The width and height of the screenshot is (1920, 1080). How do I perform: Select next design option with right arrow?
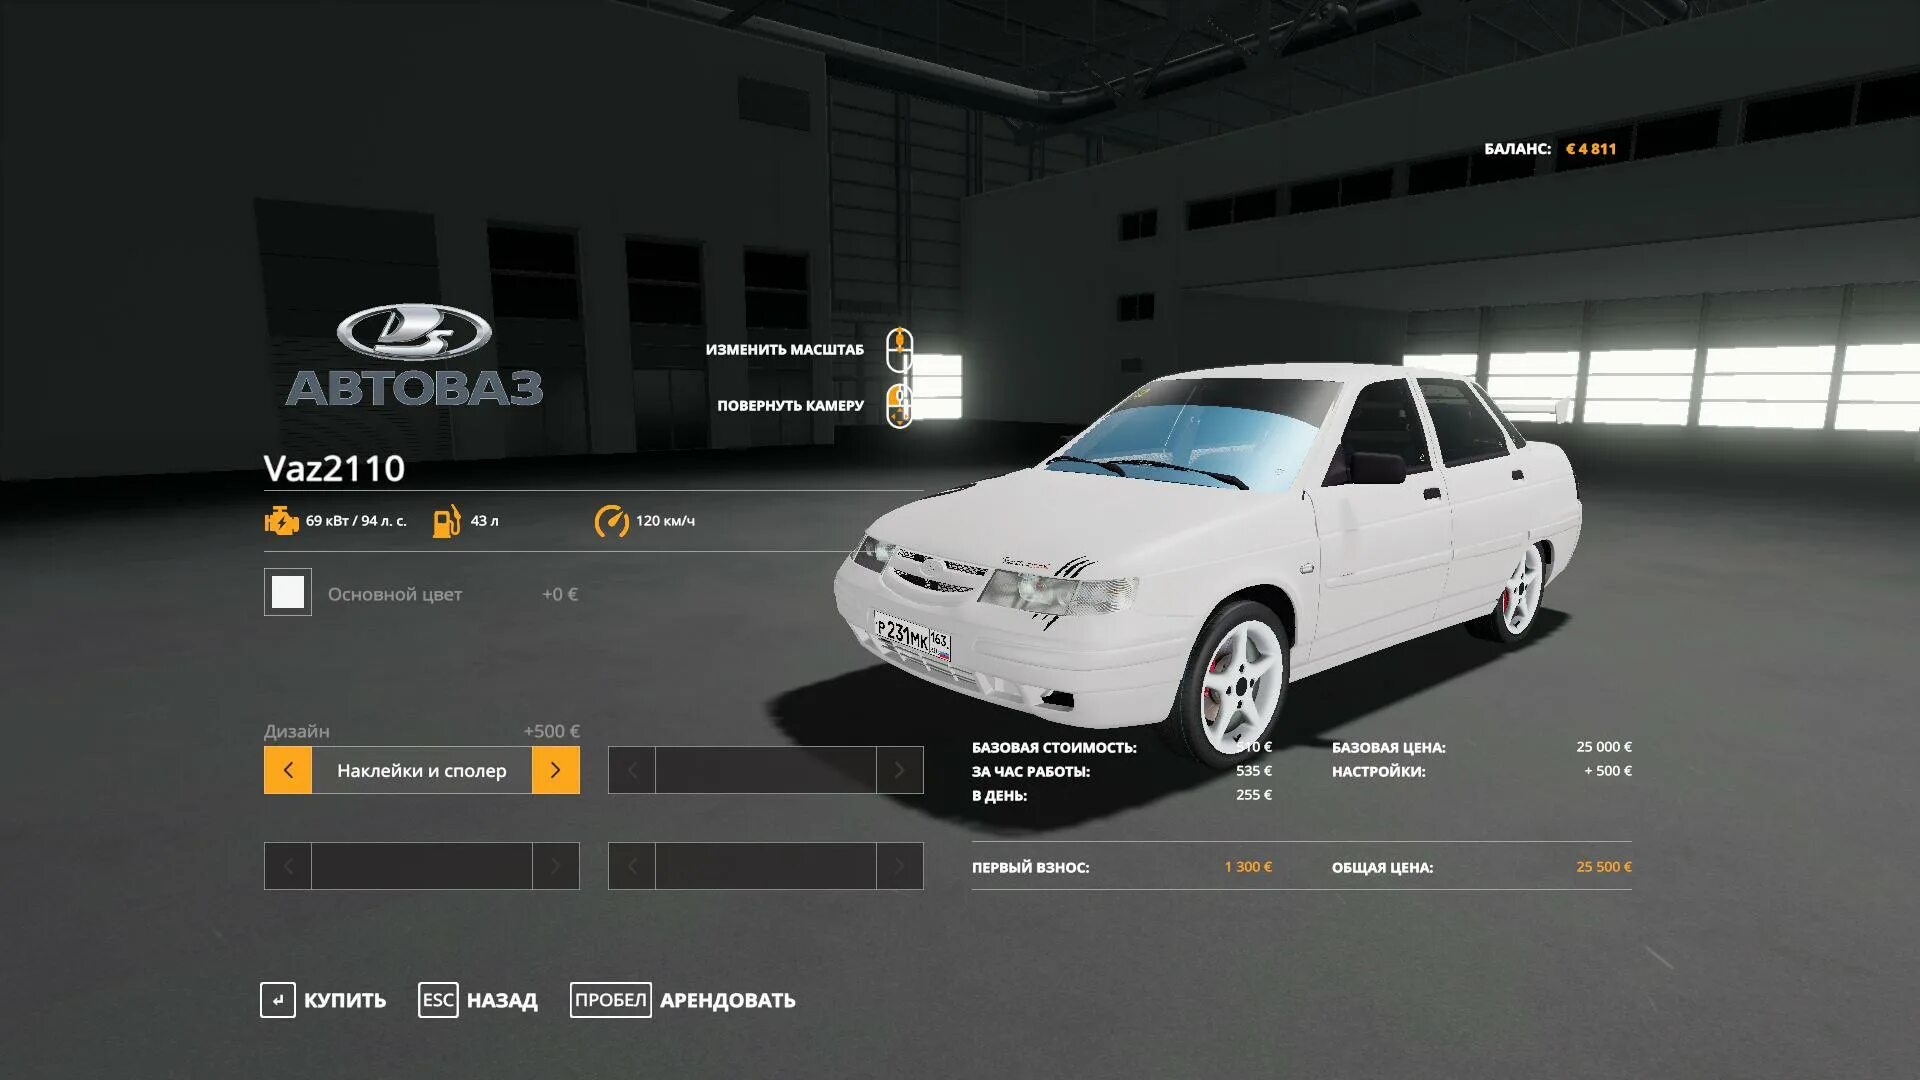click(x=556, y=770)
